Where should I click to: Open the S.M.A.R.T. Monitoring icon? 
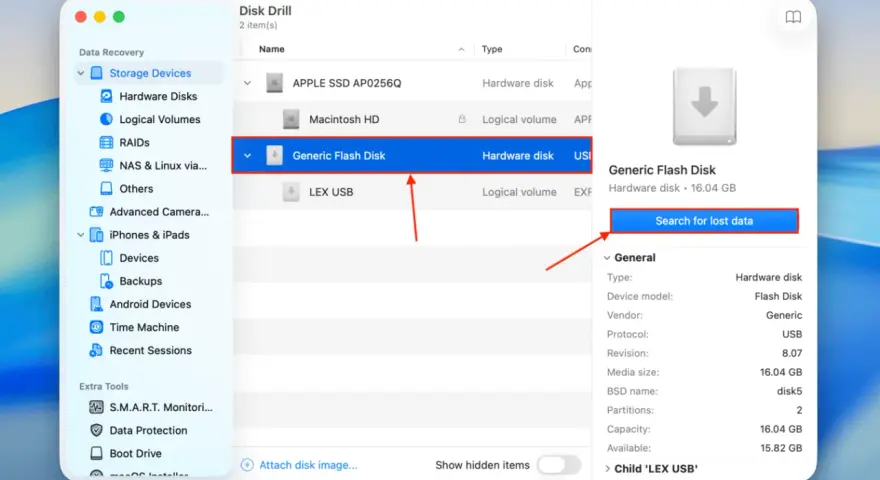(97, 407)
